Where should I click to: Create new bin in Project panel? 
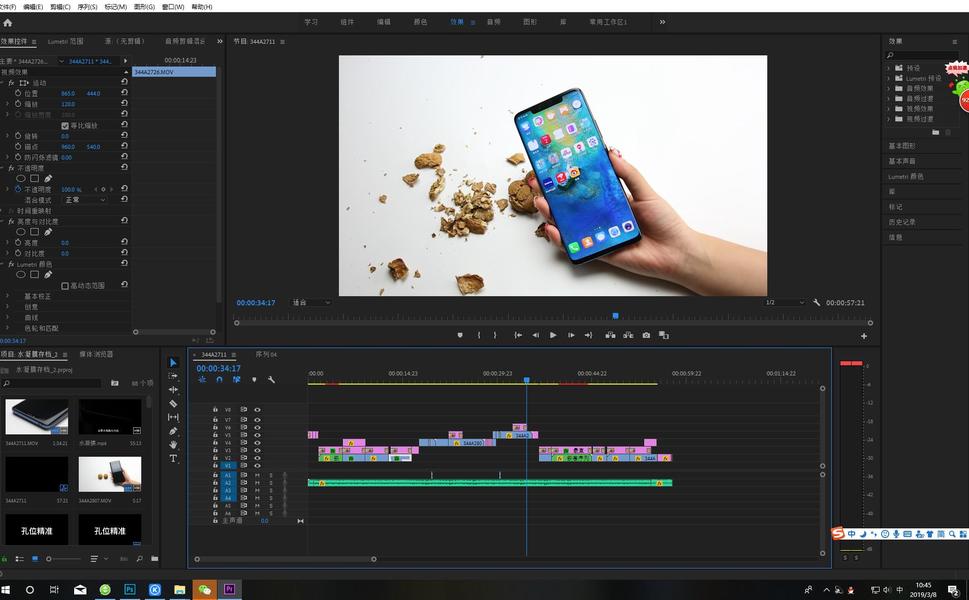[x=154, y=559]
